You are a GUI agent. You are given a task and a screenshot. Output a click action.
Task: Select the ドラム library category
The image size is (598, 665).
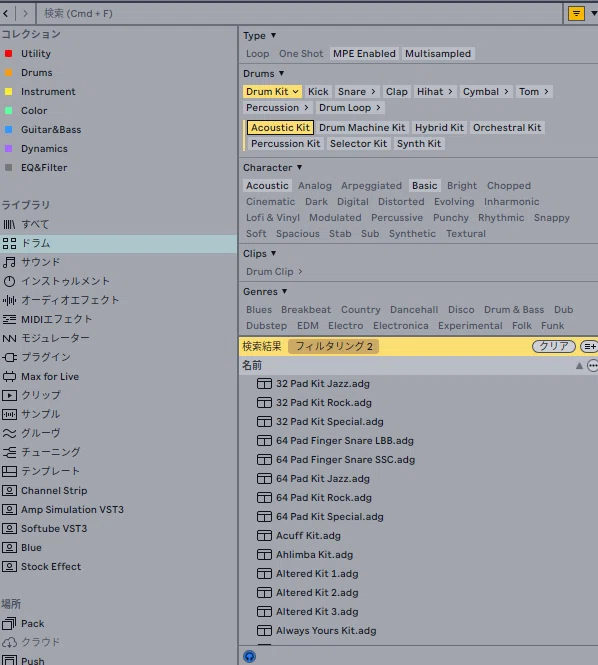(118, 243)
